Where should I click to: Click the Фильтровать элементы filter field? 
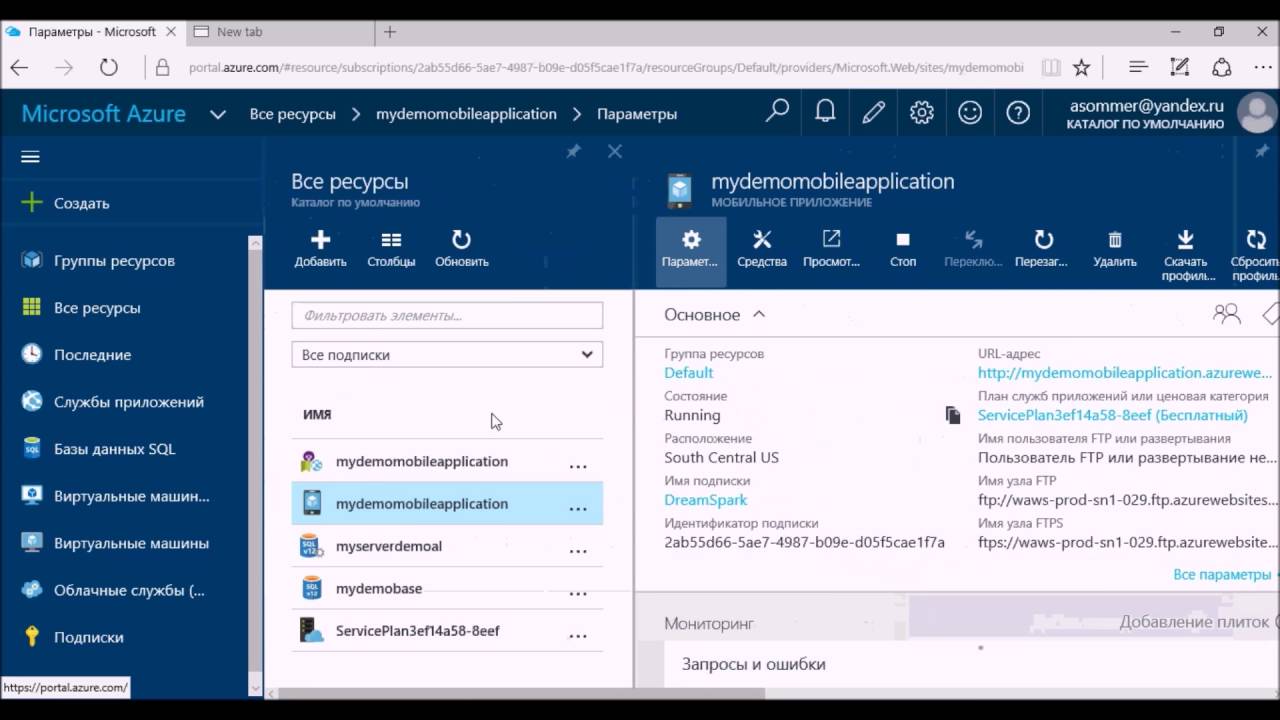pyautogui.click(x=447, y=315)
